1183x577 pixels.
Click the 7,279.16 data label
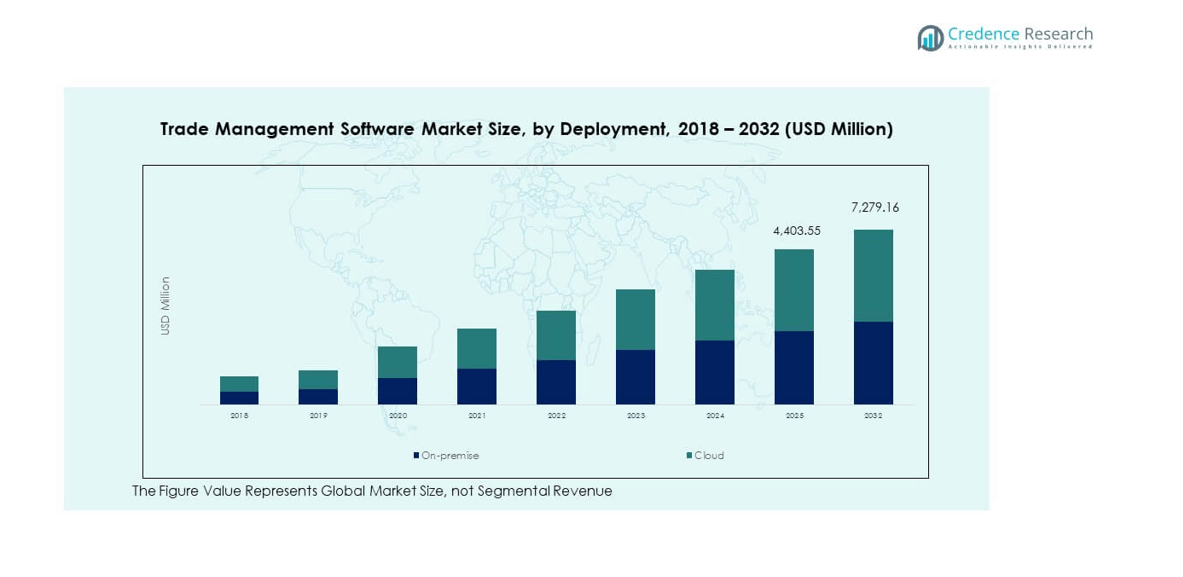click(874, 208)
